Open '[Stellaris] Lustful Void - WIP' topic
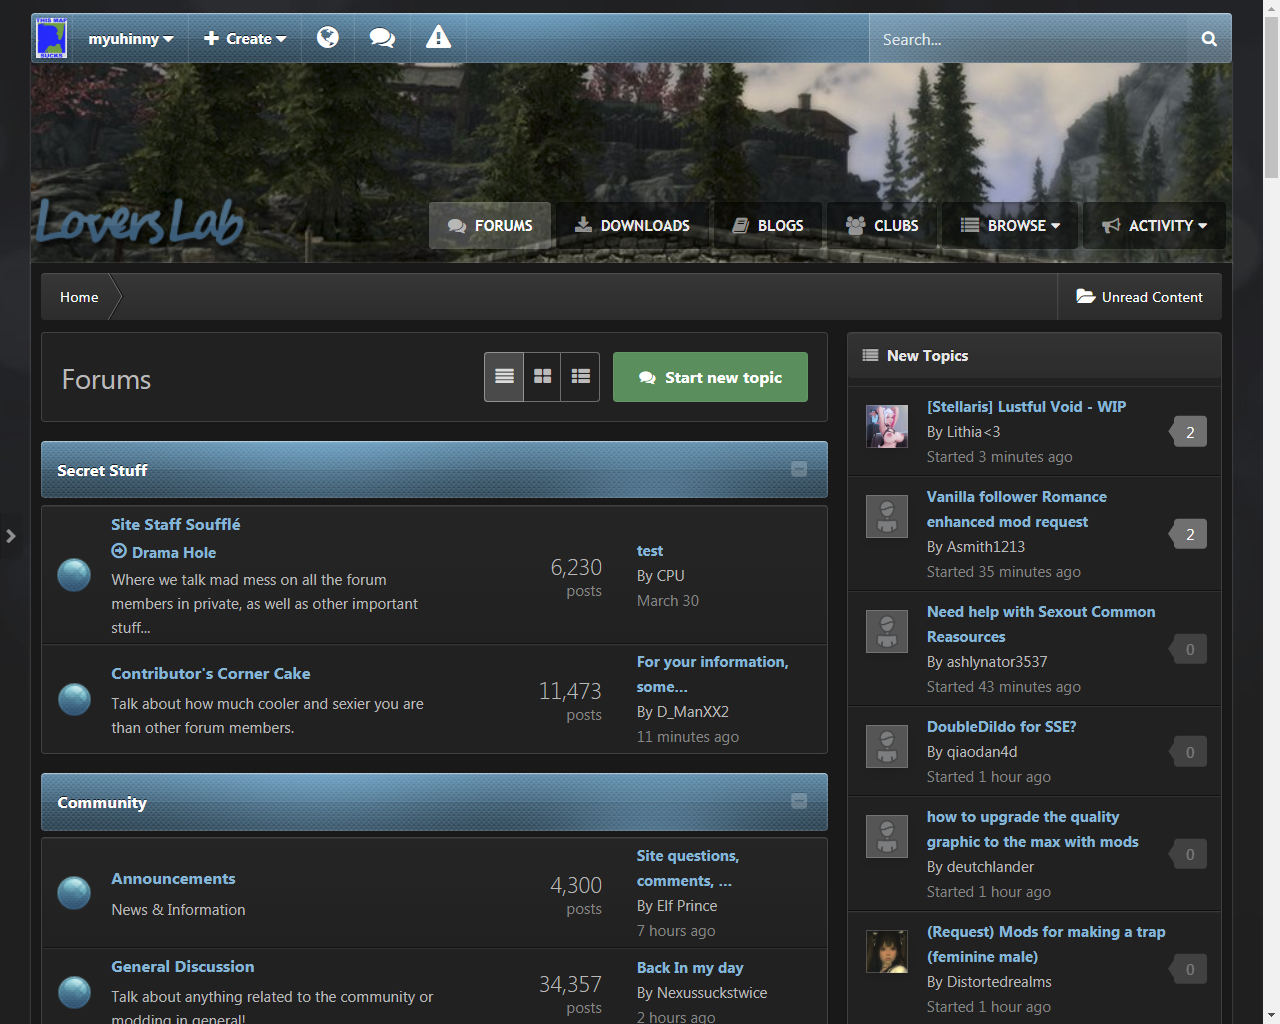Image resolution: width=1280 pixels, height=1024 pixels. [1026, 406]
